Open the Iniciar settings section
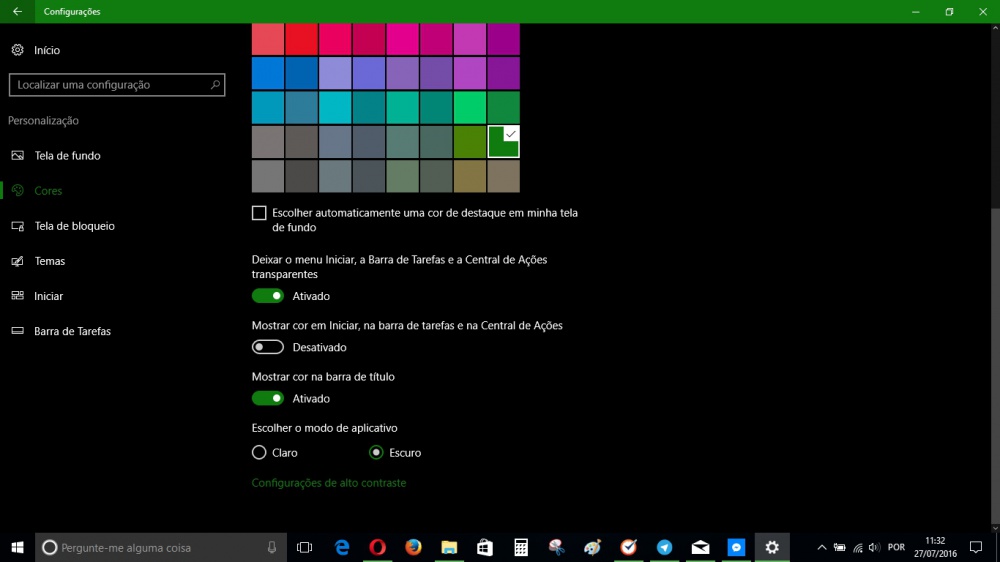The image size is (1000, 562). tap(48, 296)
